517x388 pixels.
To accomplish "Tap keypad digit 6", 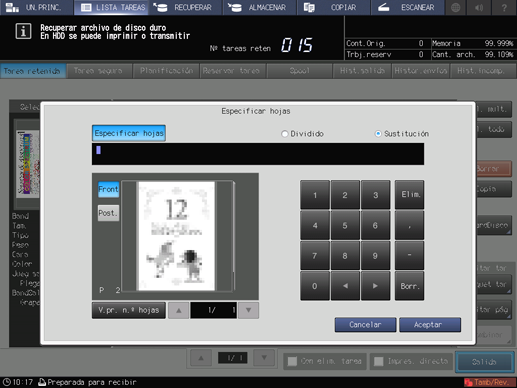I will coord(375,226).
